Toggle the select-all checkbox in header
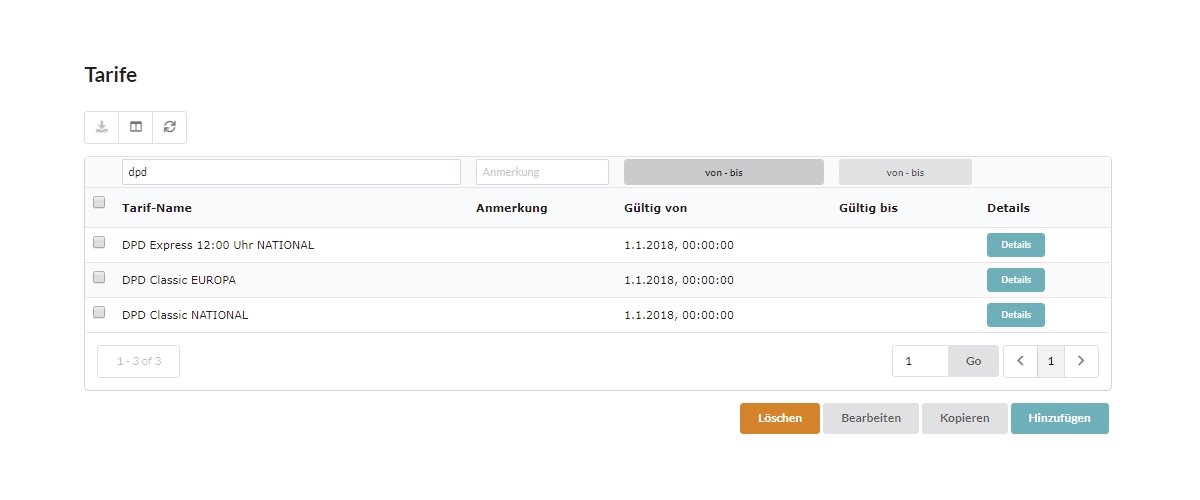 (x=99, y=202)
